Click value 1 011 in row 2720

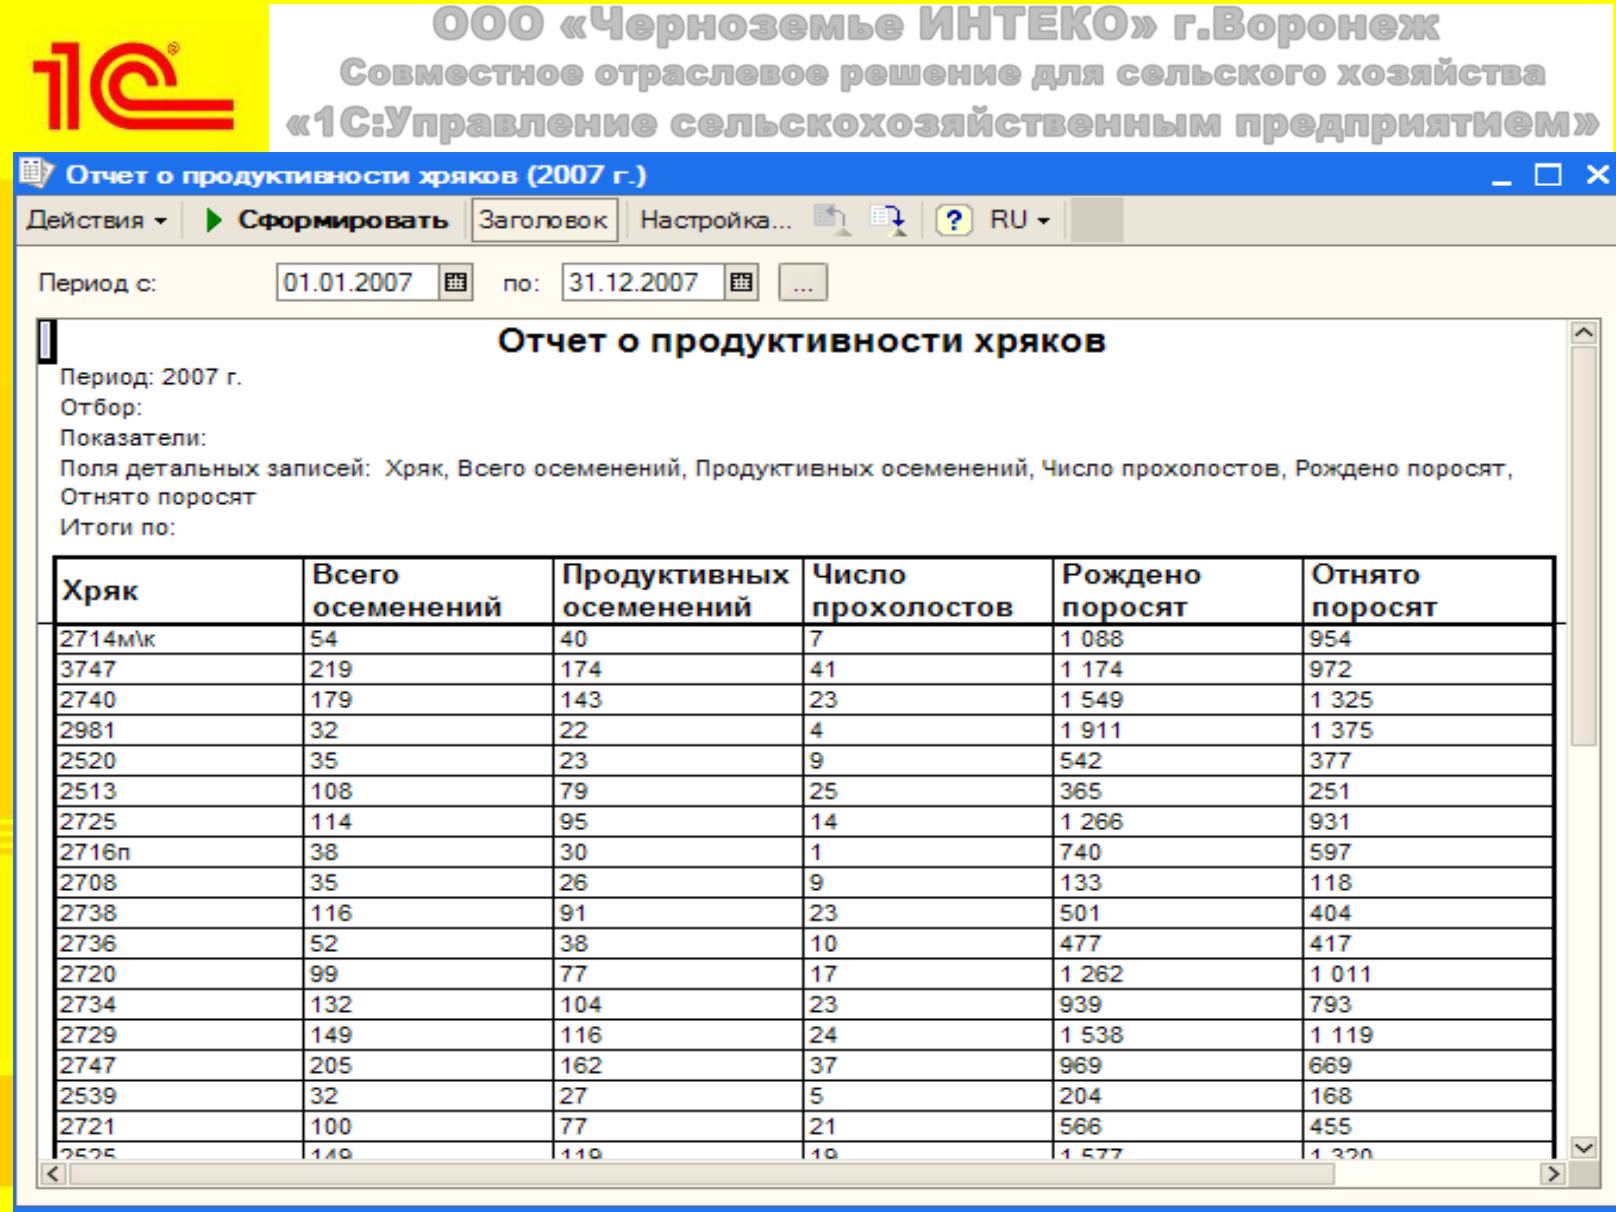[x=1428, y=974]
